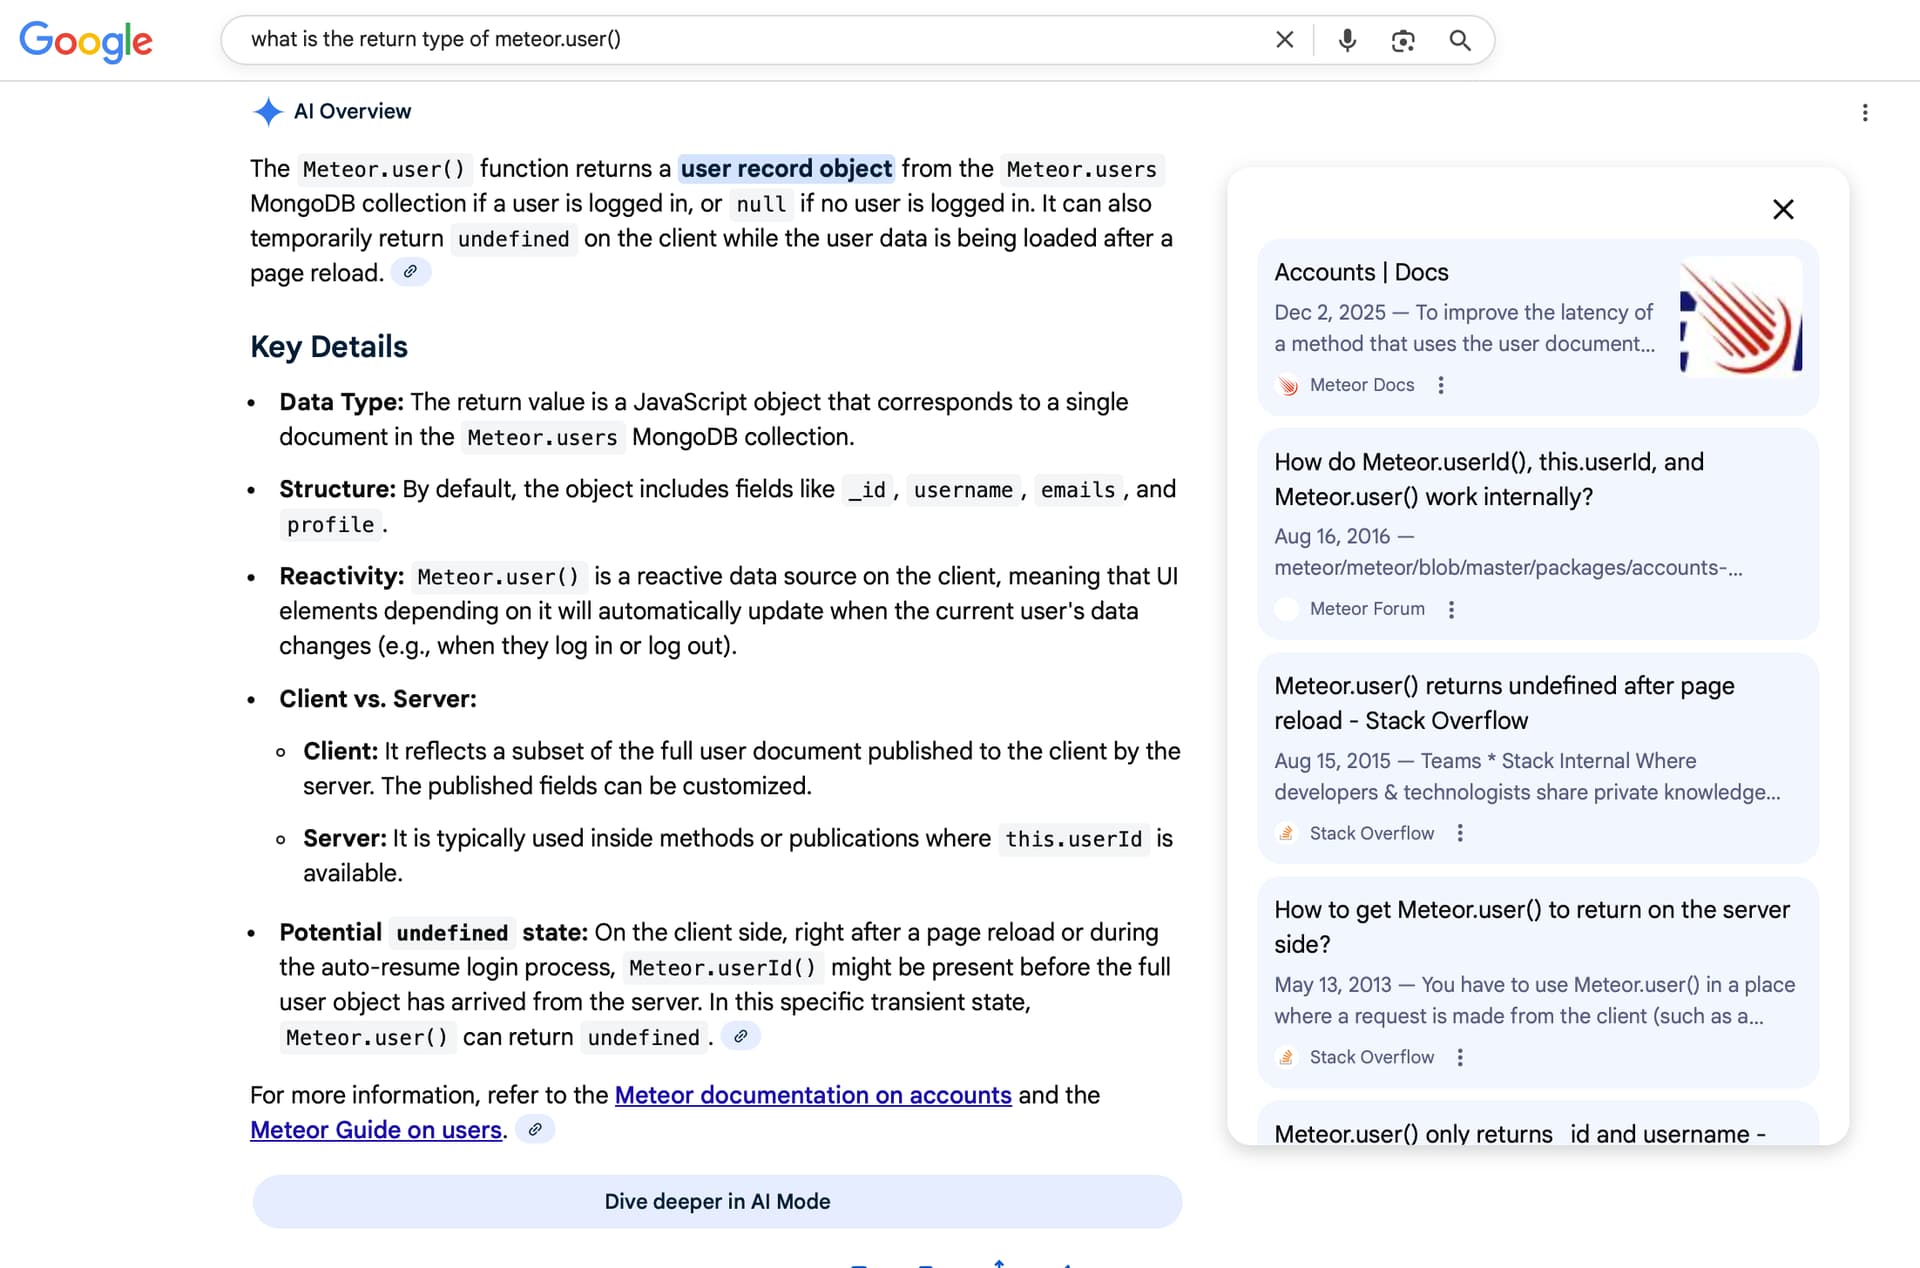Click the magnifying glass search button
The image size is (1920, 1268).
(x=1459, y=40)
